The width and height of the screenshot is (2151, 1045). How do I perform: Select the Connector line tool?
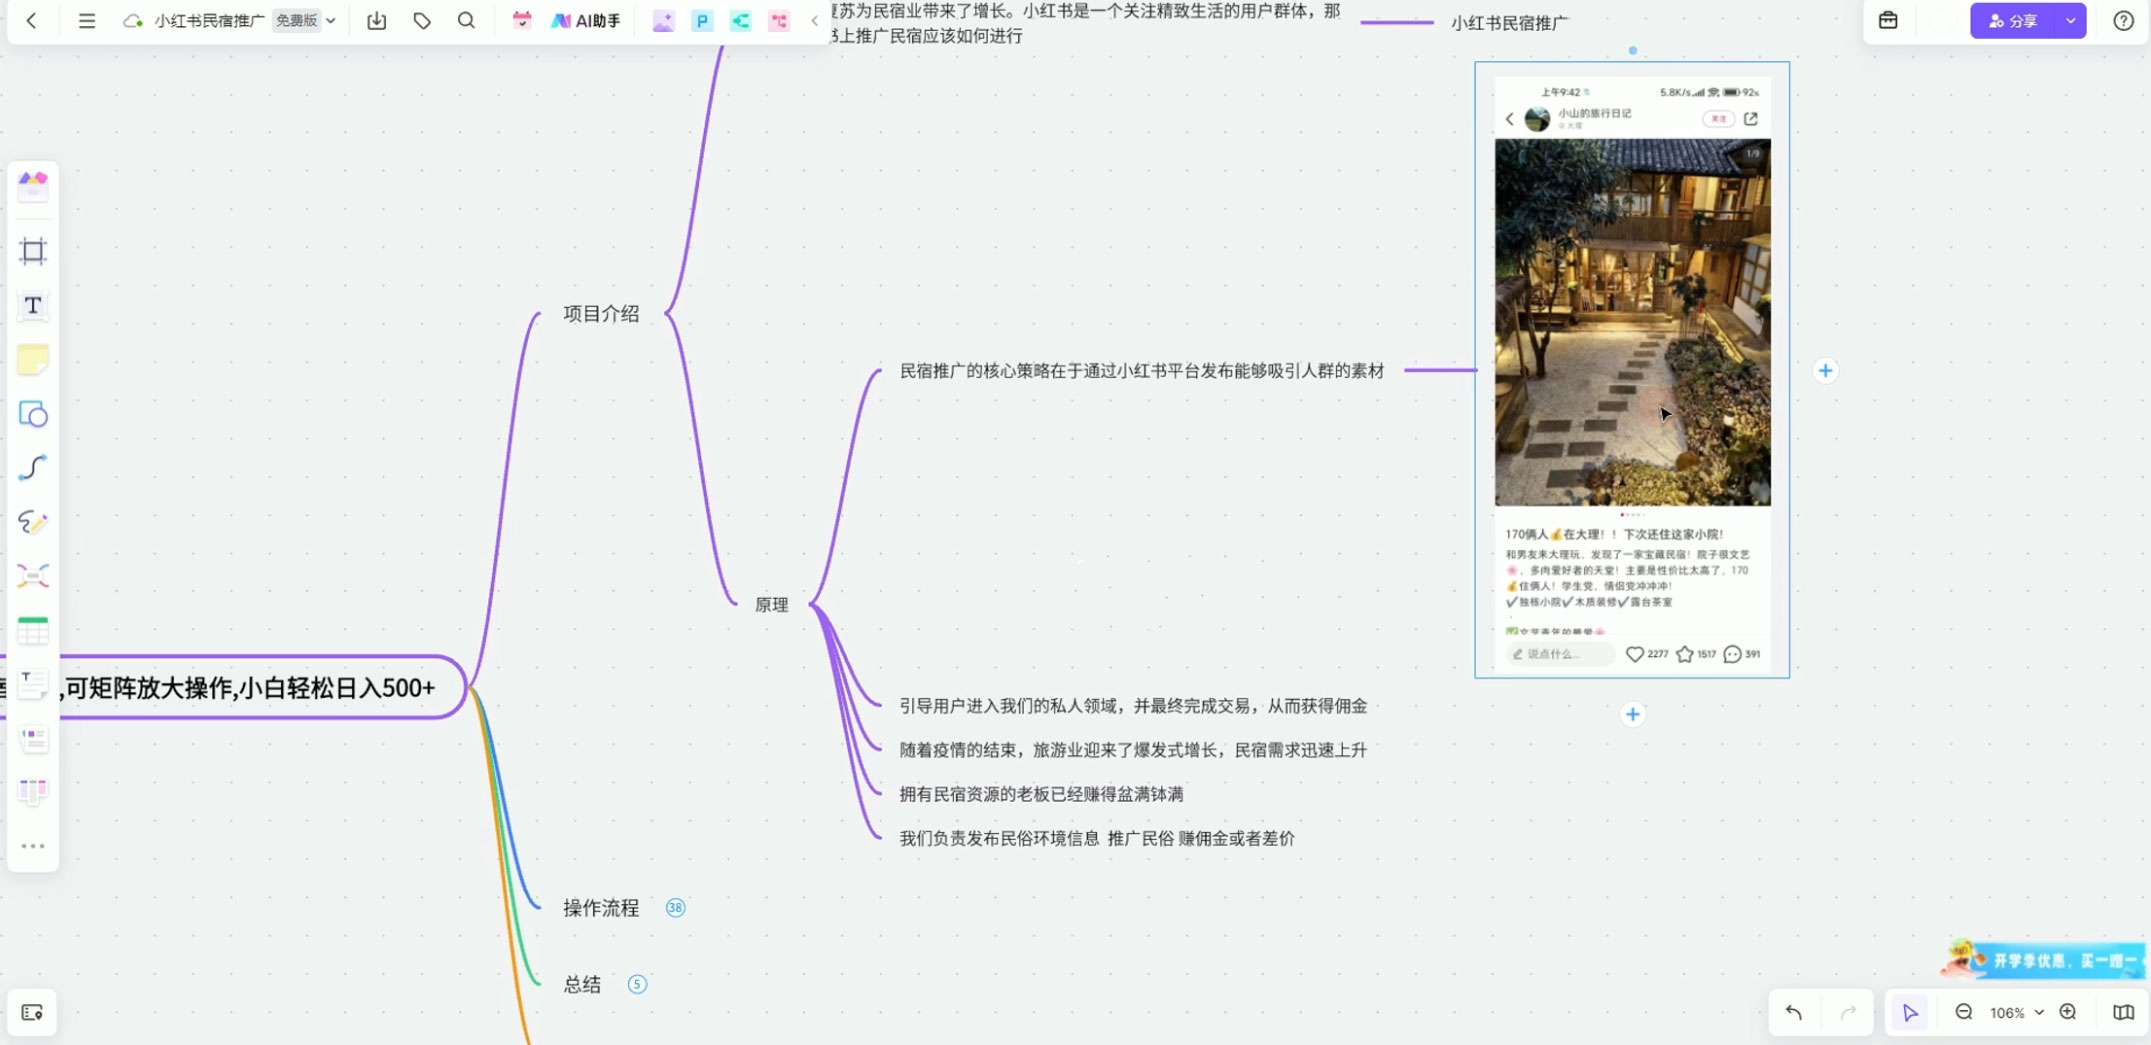(33, 467)
